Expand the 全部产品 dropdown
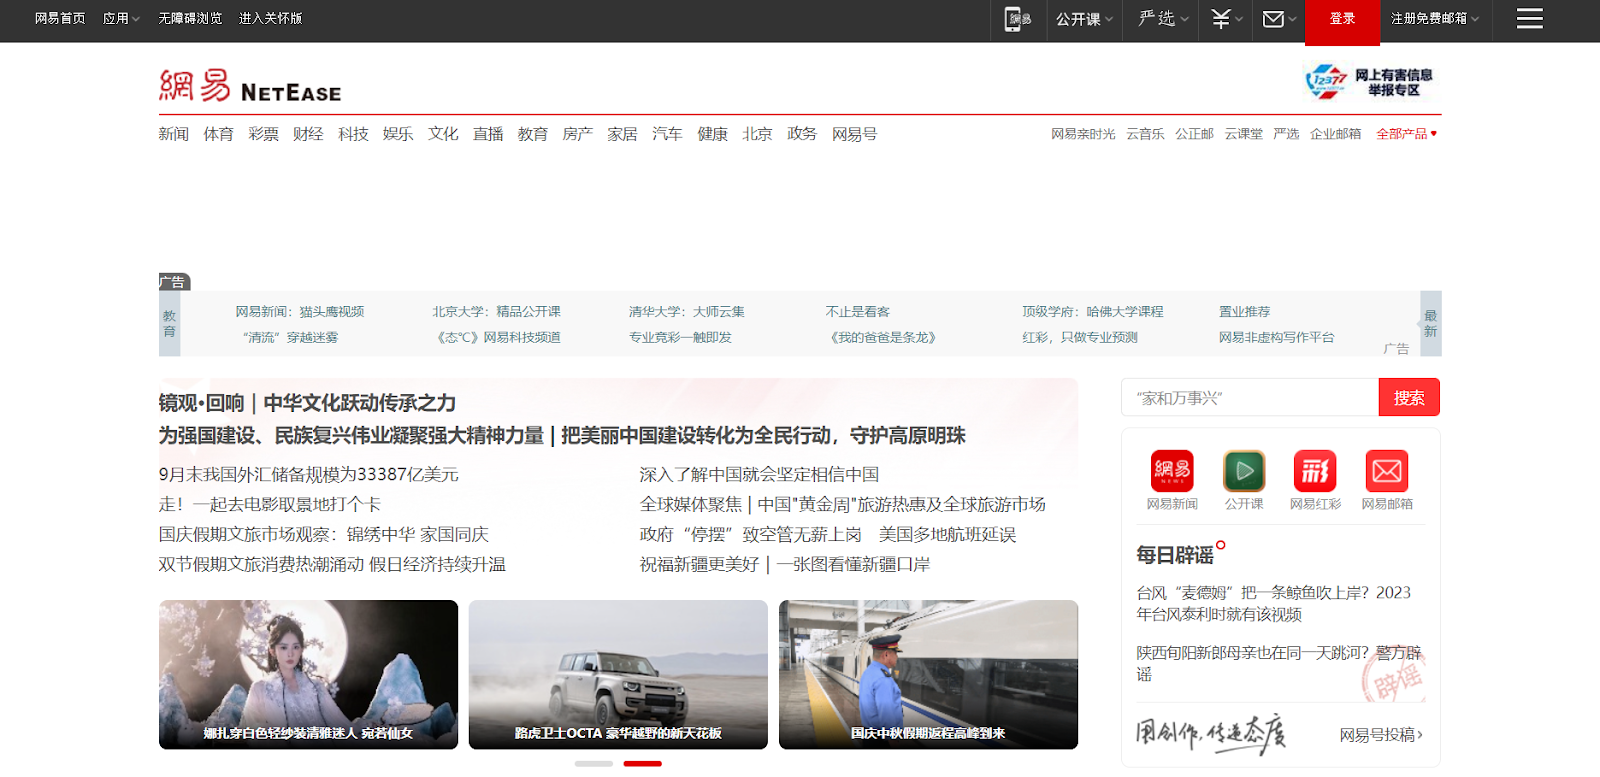This screenshot has height=777, width=1600. coord(1406,134)
